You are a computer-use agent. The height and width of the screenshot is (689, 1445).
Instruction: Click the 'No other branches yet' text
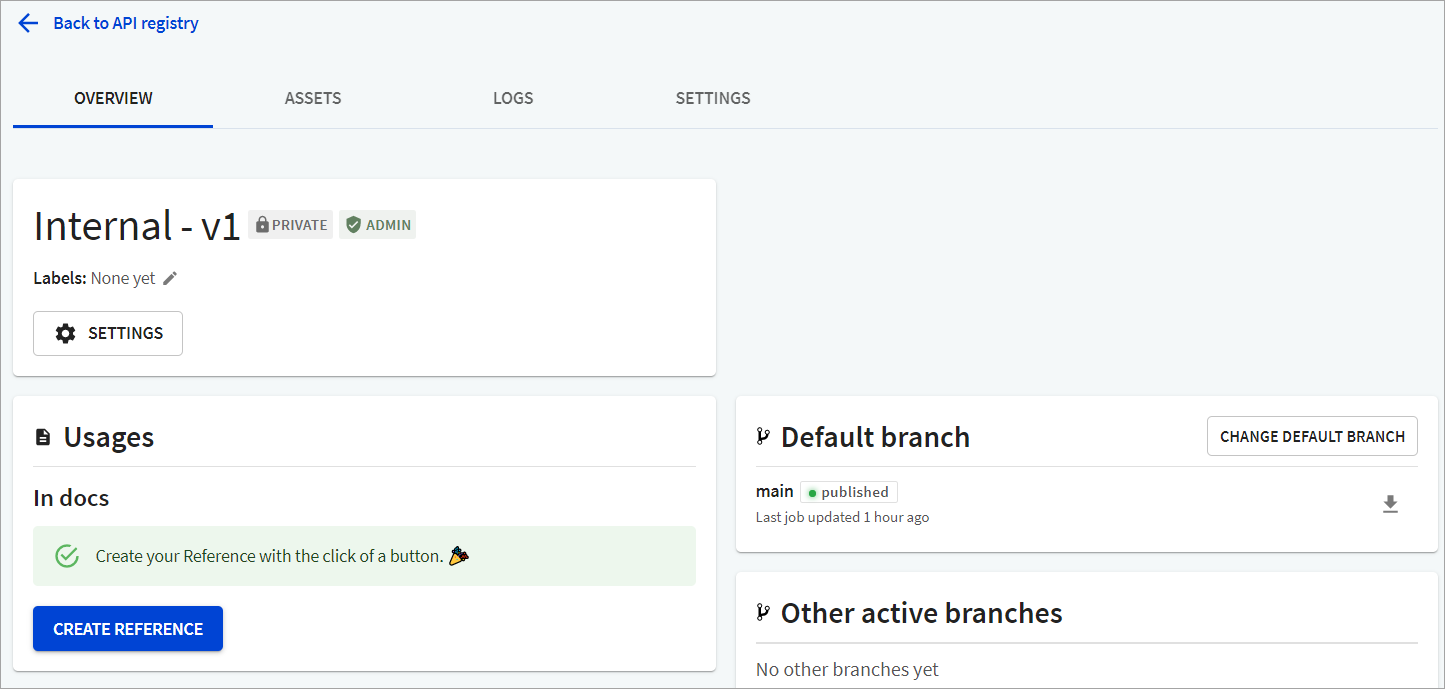[847, 669]
